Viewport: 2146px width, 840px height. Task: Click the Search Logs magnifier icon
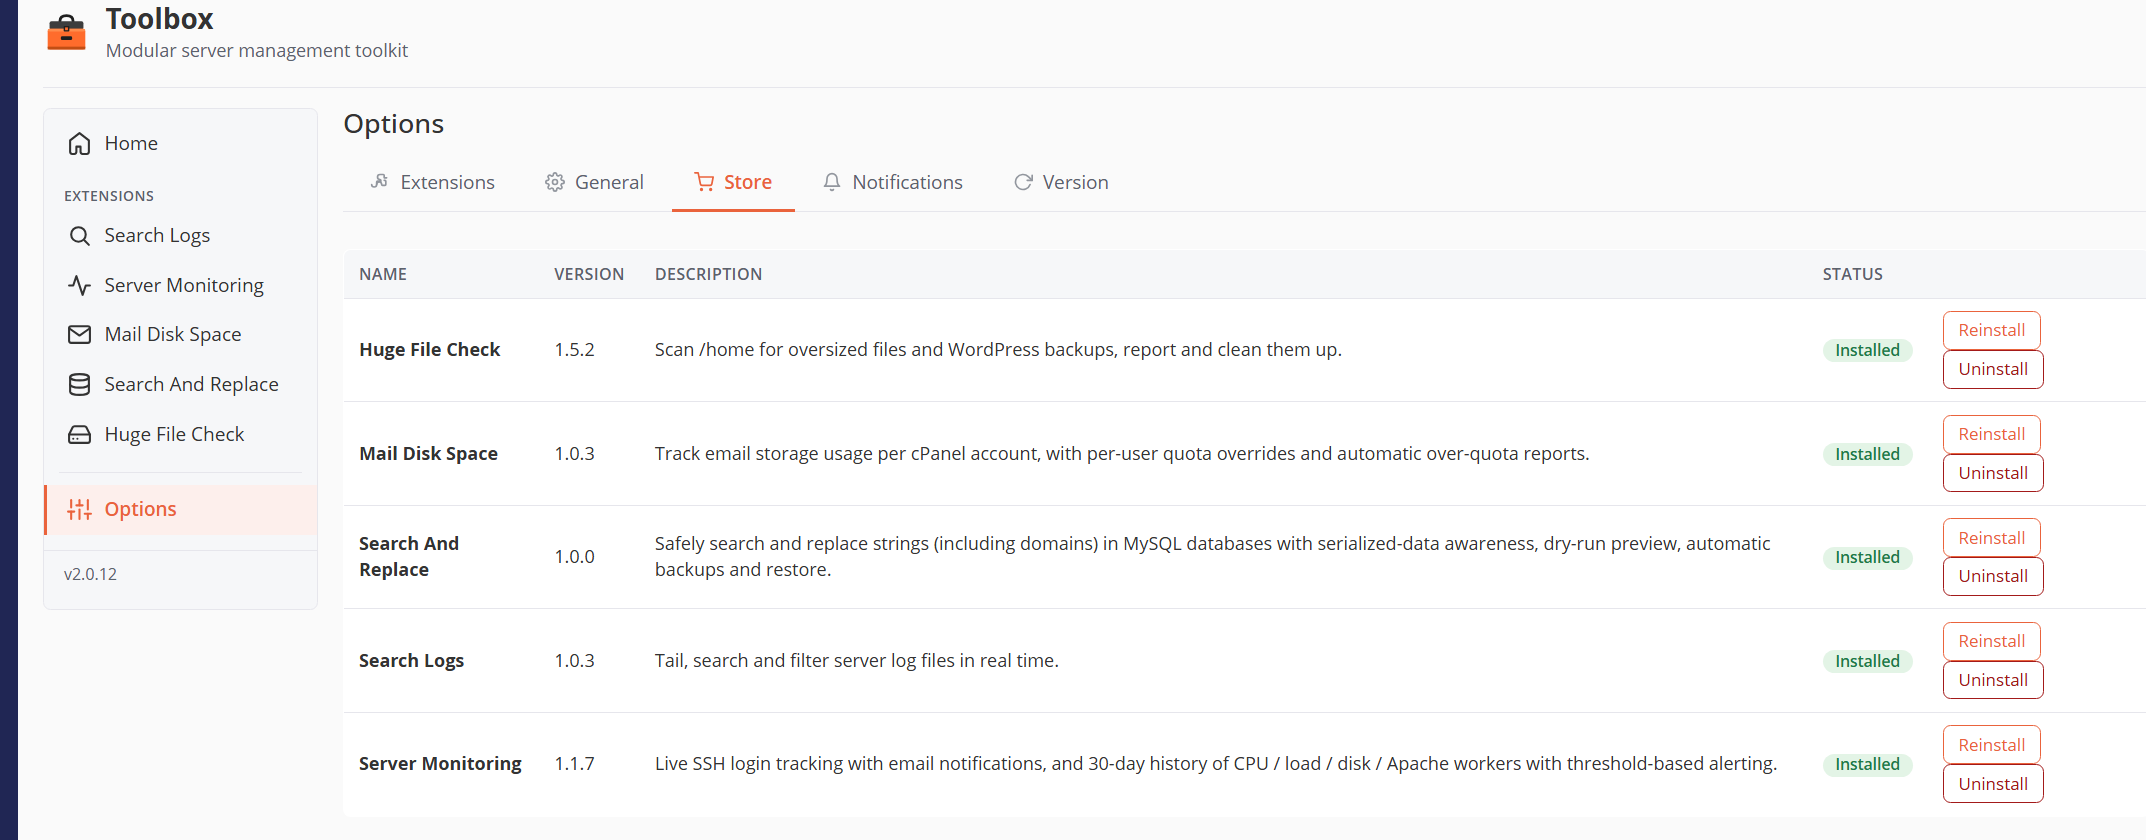pos(80,236)
